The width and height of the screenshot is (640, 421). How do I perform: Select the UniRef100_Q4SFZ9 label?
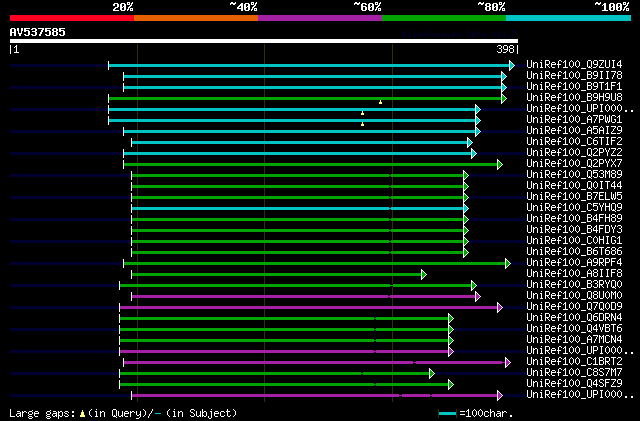(574, 384)
